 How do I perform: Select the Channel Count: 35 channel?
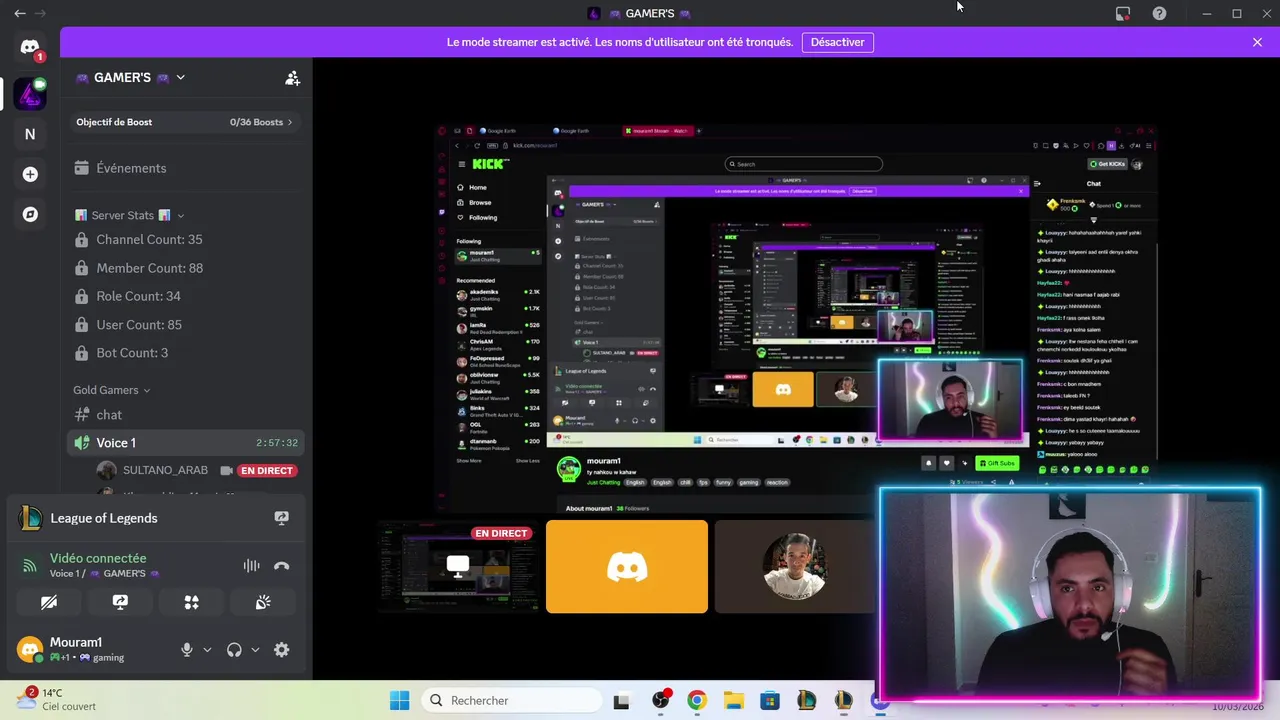(186, 240)
